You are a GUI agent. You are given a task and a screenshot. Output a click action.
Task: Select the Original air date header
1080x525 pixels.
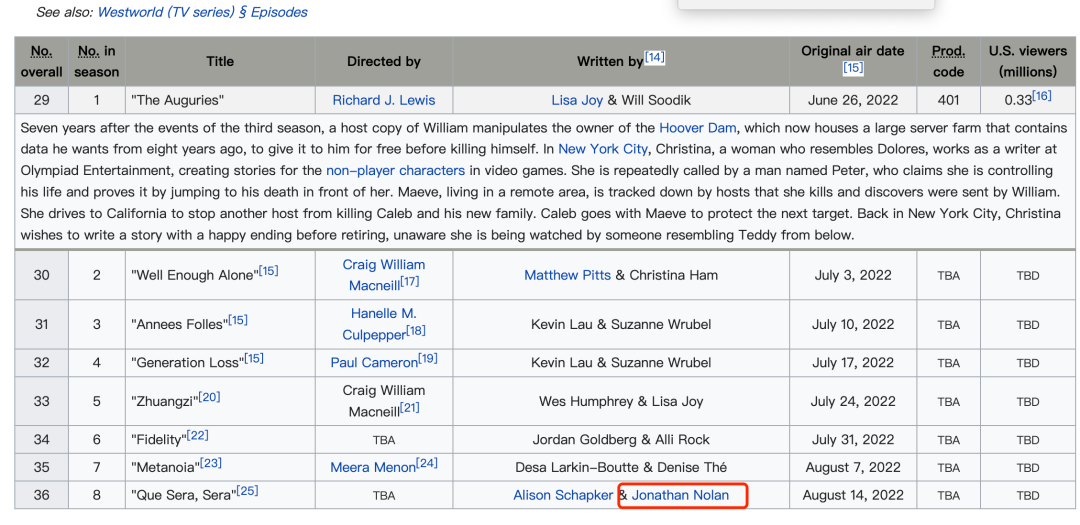point(853,61)
